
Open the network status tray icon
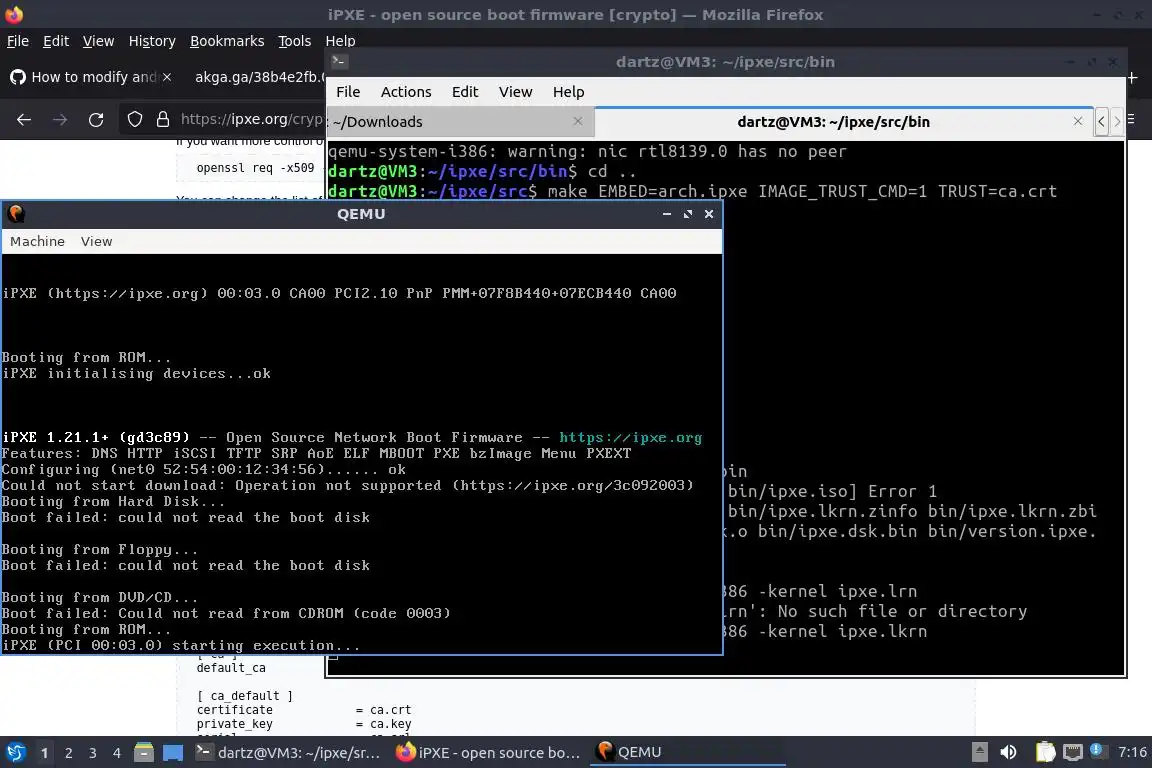[x=1073, y=752]
